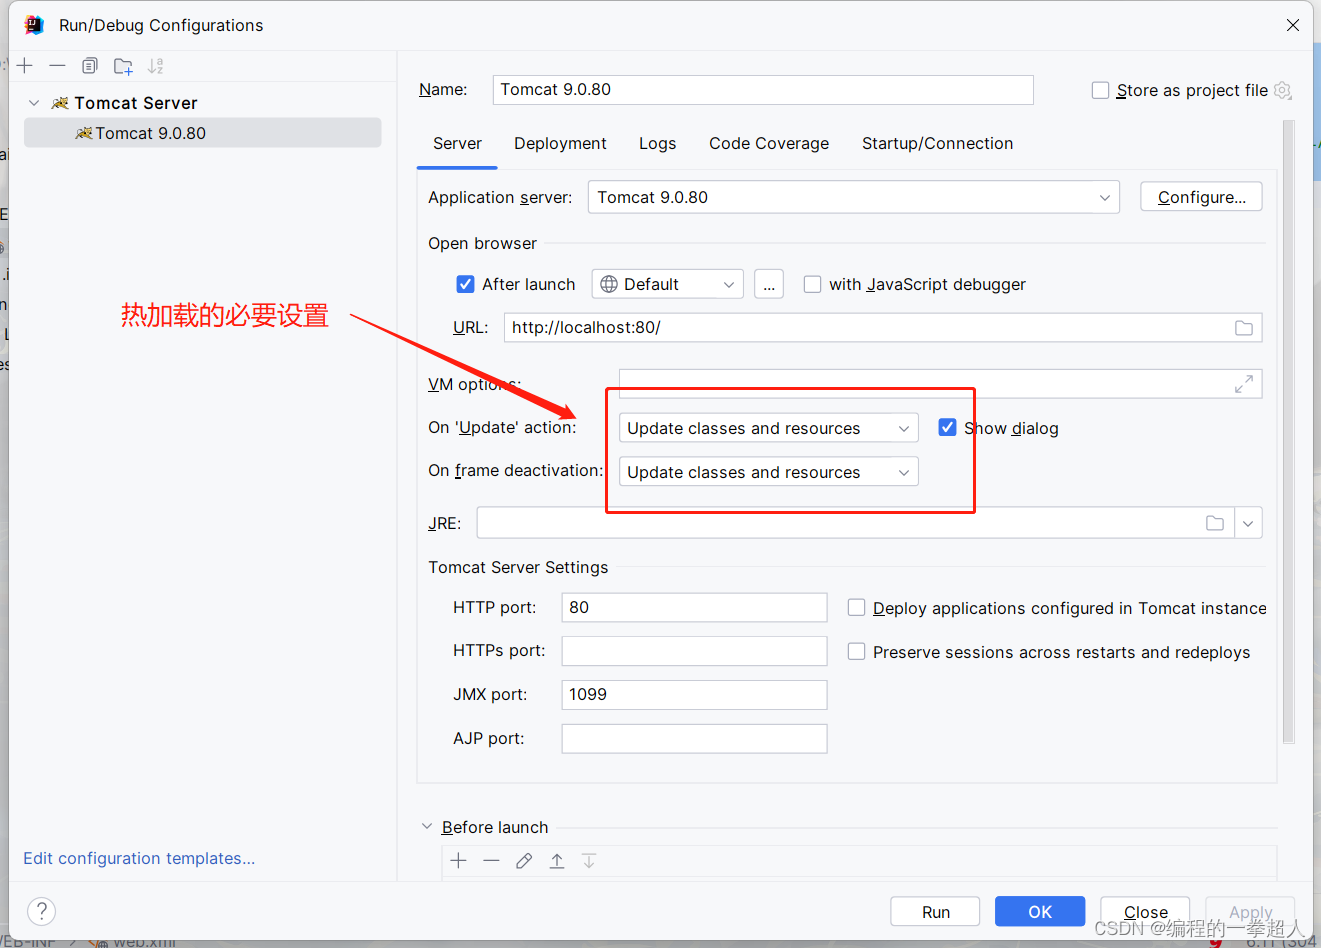Viewport: 1321px width, 948px height.
Task: Click the JMX port field
Action: 694,695
